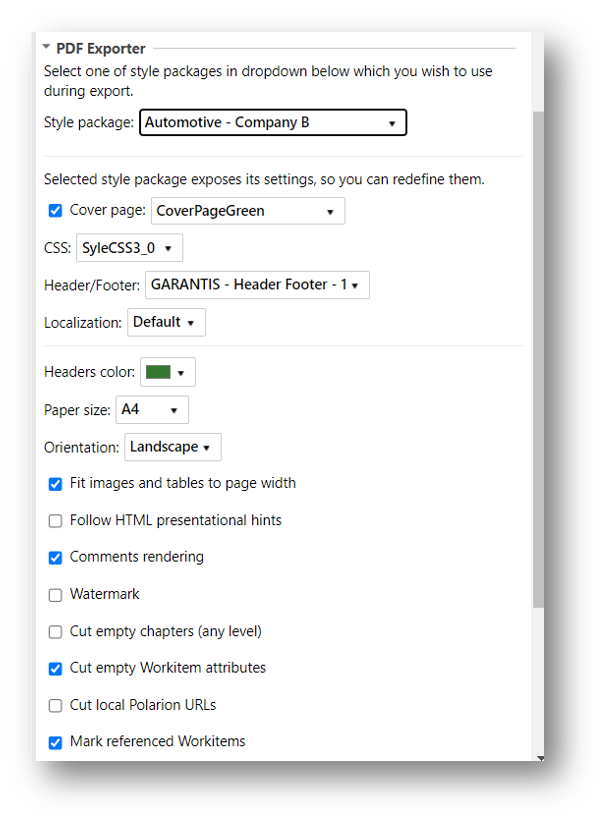The height and width of the screenshot is (824, 606).
Task: Enable Follow HTML presentational hints
Action: [x=55, y=521]
